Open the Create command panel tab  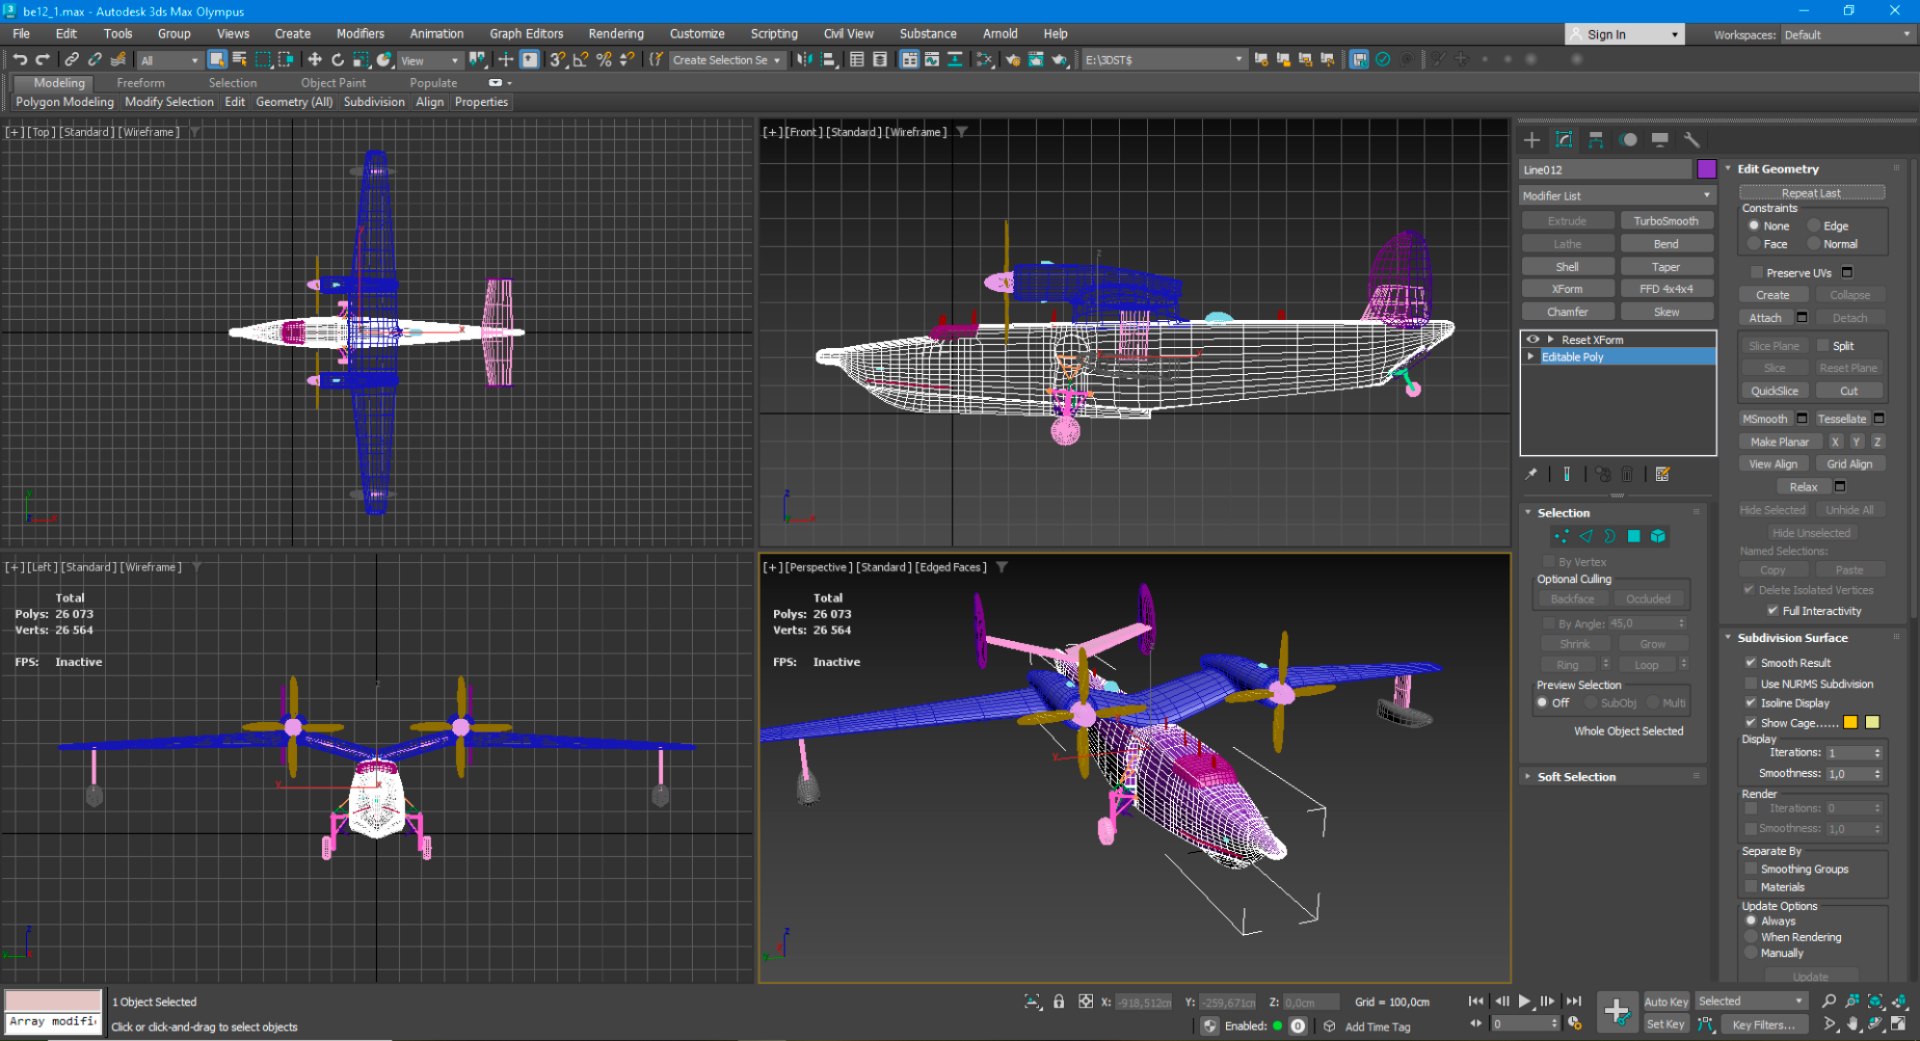coord(1532,140)
